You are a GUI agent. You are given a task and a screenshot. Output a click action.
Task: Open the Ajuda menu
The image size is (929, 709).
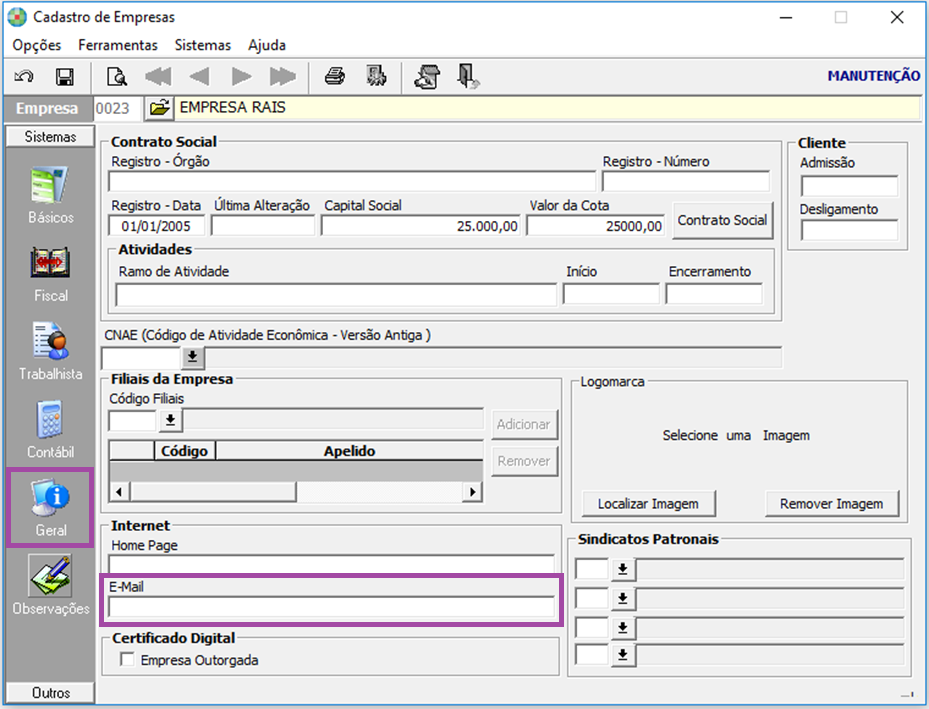pyautogui.click(x=267, y=45)
